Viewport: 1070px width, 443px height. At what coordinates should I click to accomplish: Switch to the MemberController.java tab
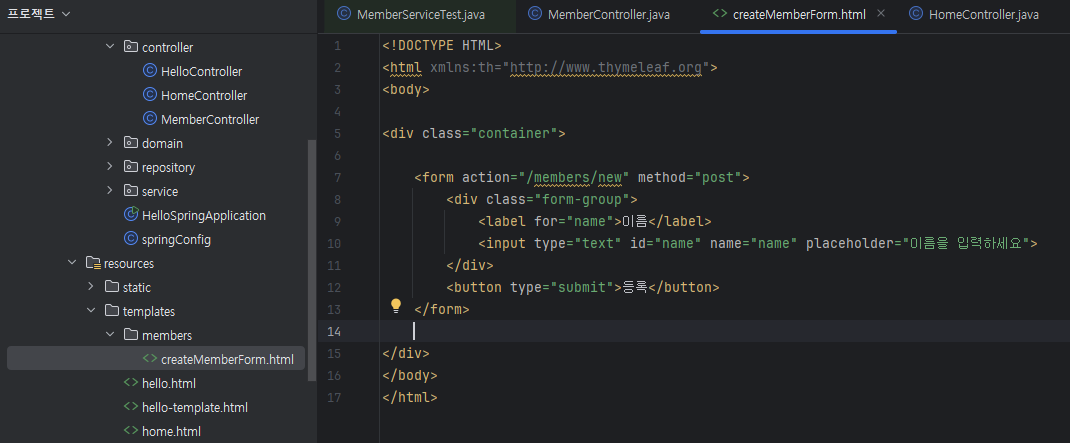[x=609, y=15]
